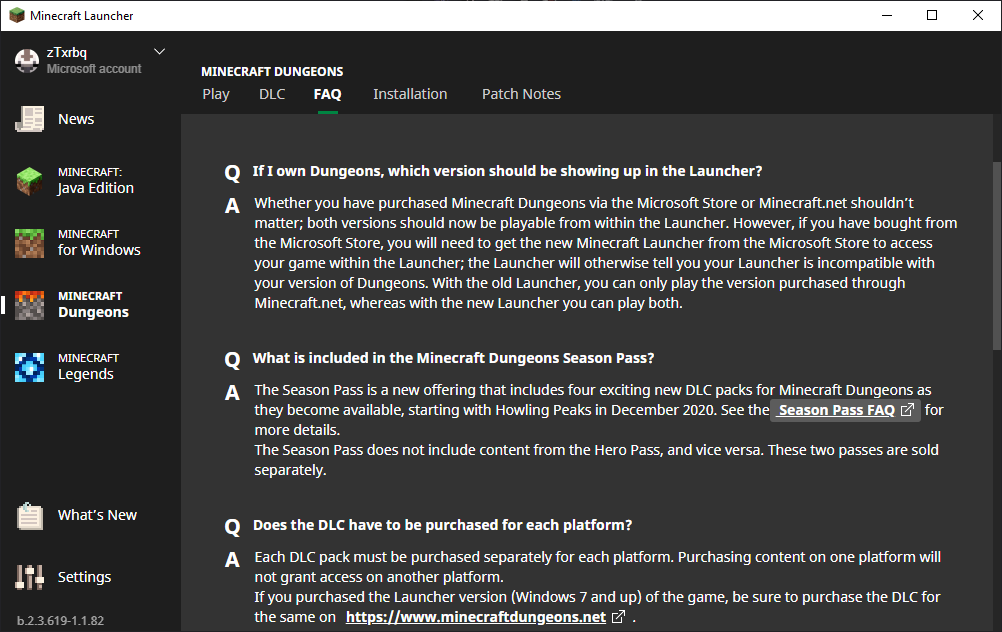Expand the account dropdown chevron
Screen dimensions: 1002x632
coord(159,52)
